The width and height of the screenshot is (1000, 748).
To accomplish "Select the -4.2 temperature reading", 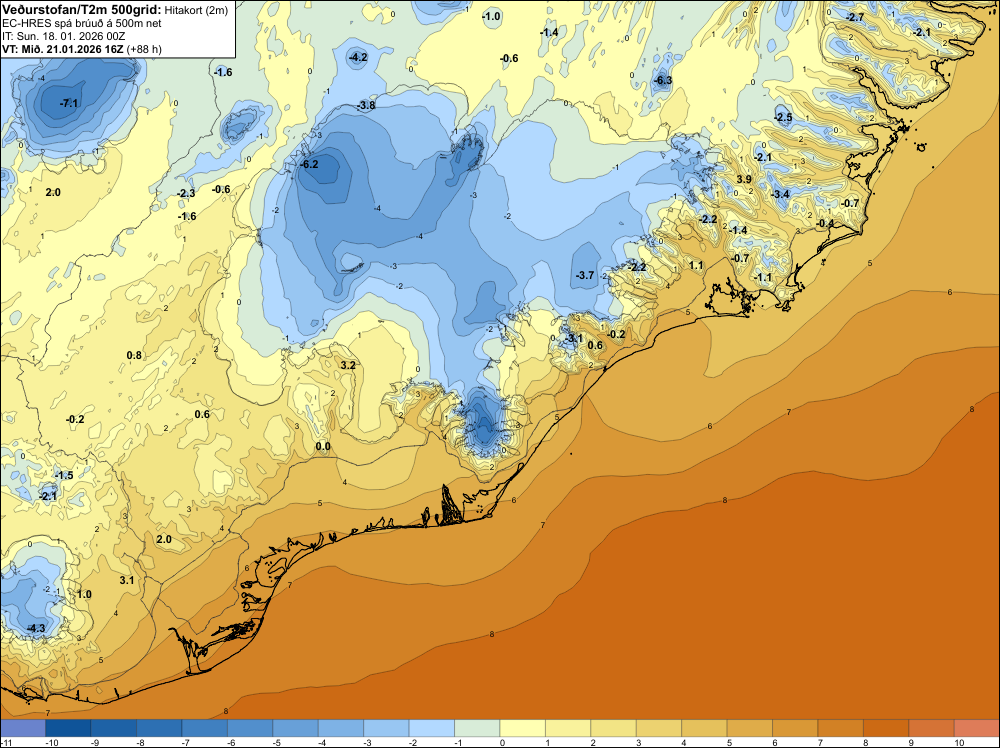I will click(x=358, y=57).
